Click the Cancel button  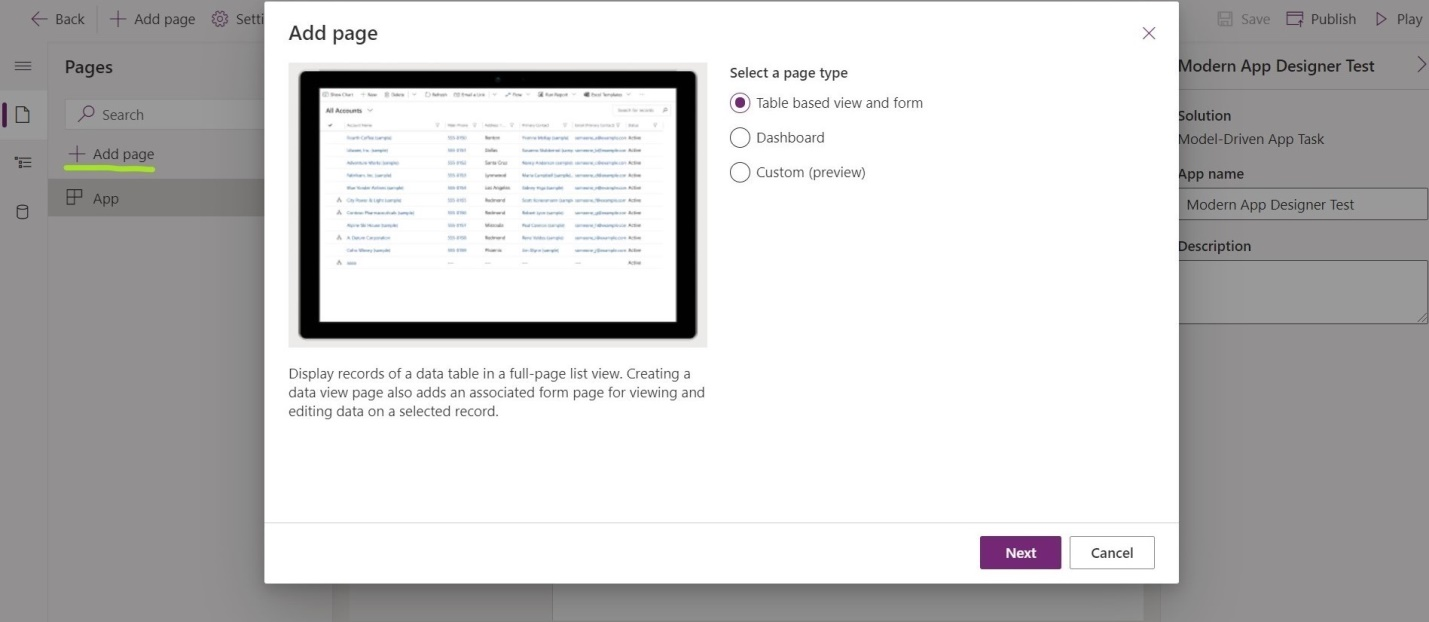(x=1111, y=553)
